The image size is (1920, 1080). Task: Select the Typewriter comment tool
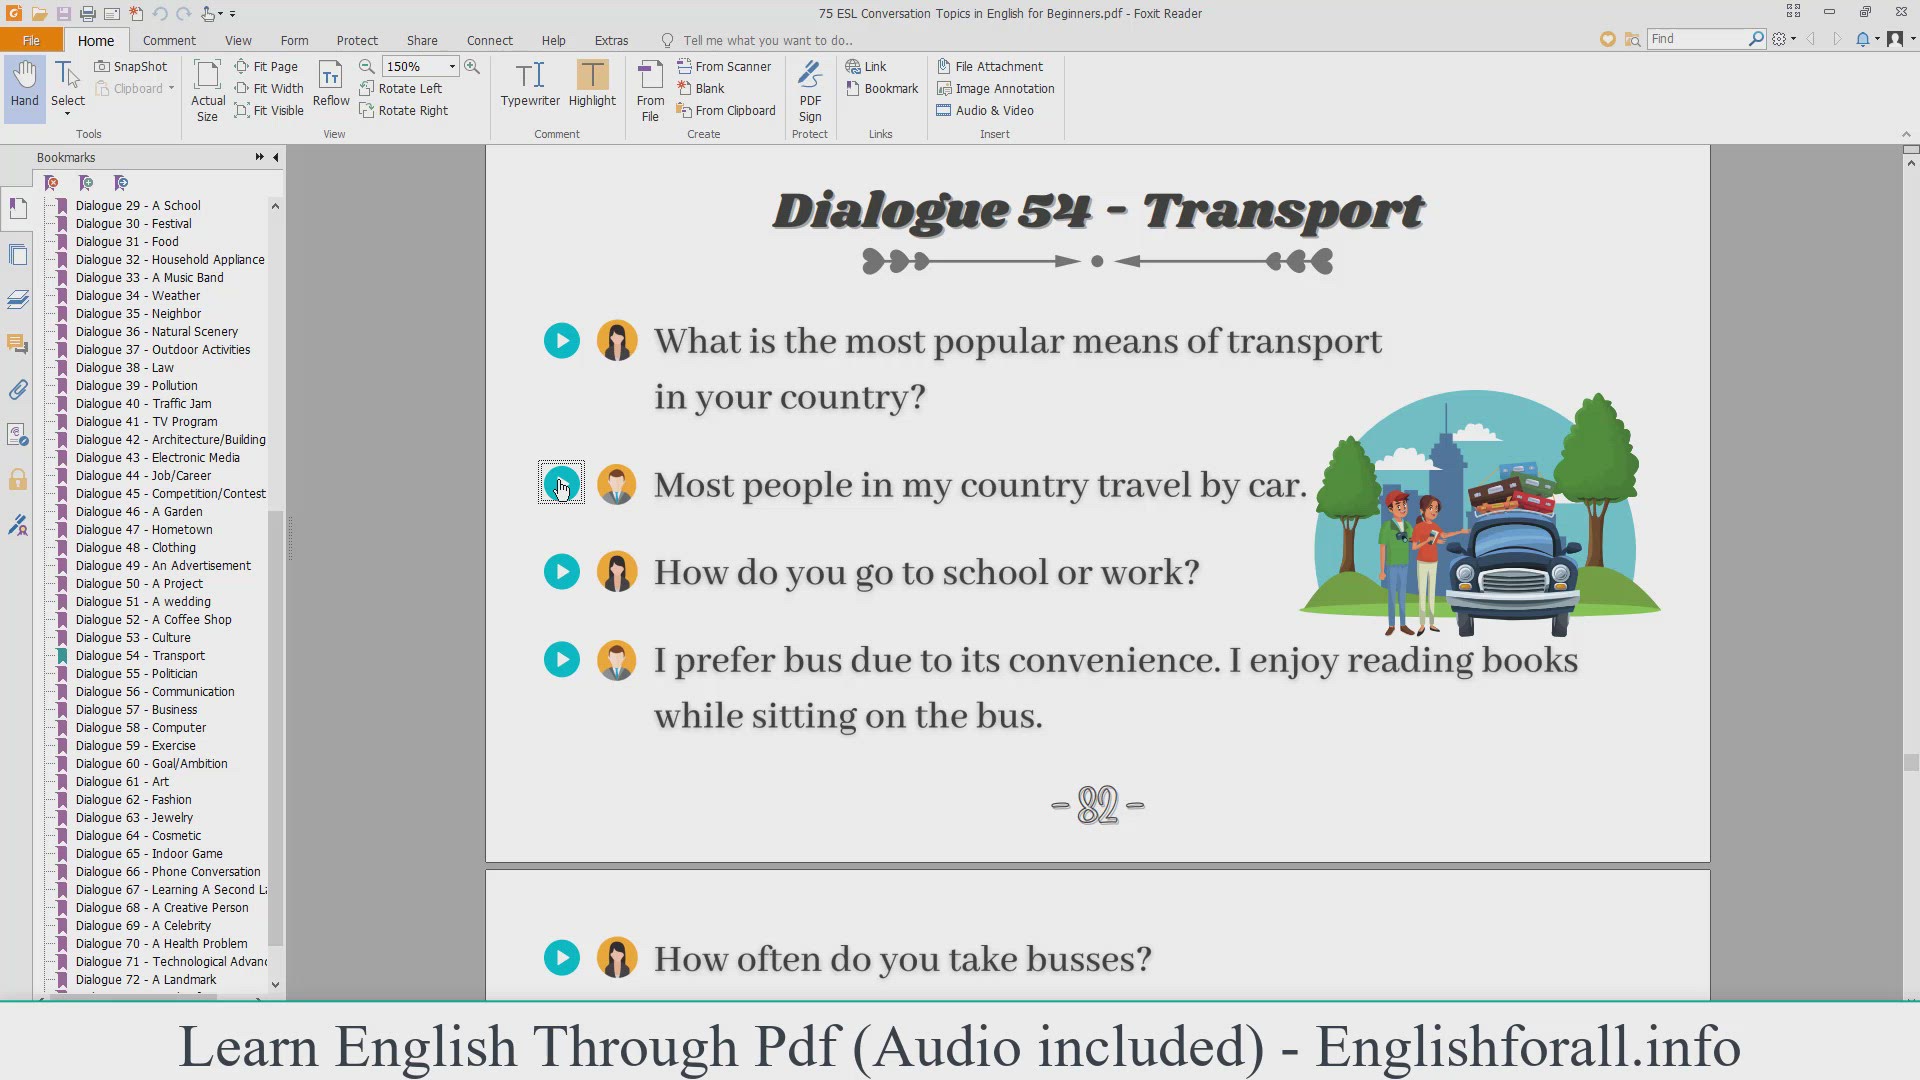[x=530, y=83]
